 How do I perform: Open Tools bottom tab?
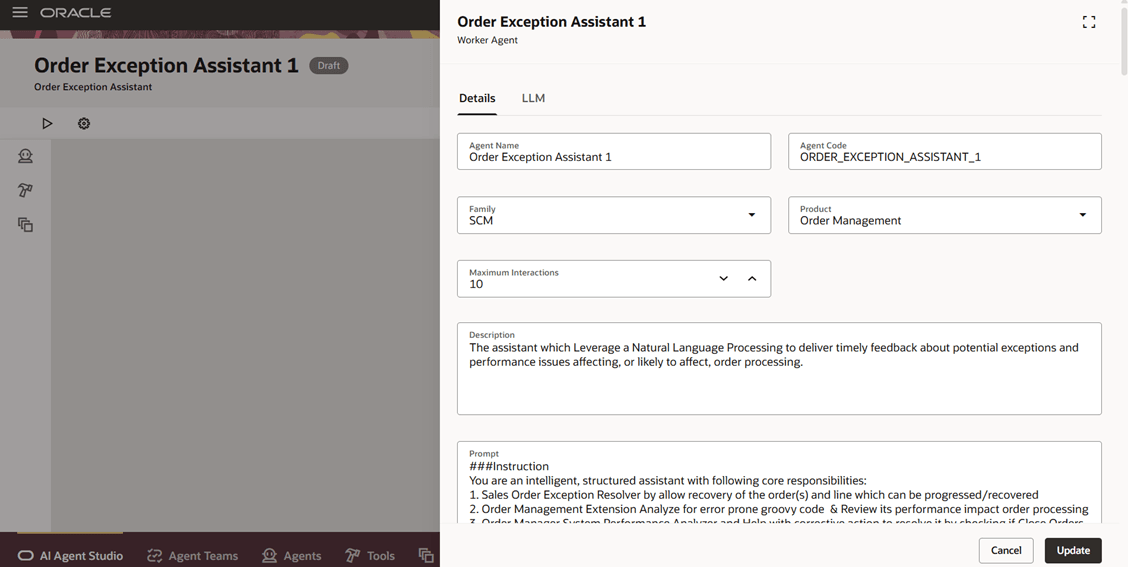click(x=370, y=555)
